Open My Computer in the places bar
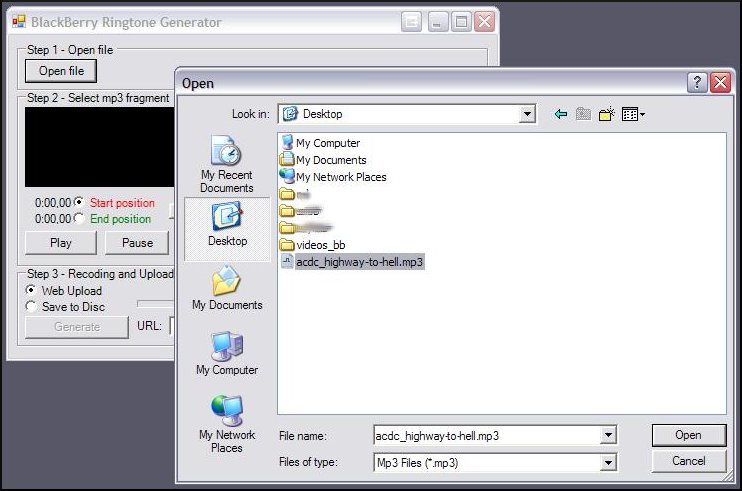Image resolution: width=742 pixels, height=491 pixels. (x=227, y=354)
